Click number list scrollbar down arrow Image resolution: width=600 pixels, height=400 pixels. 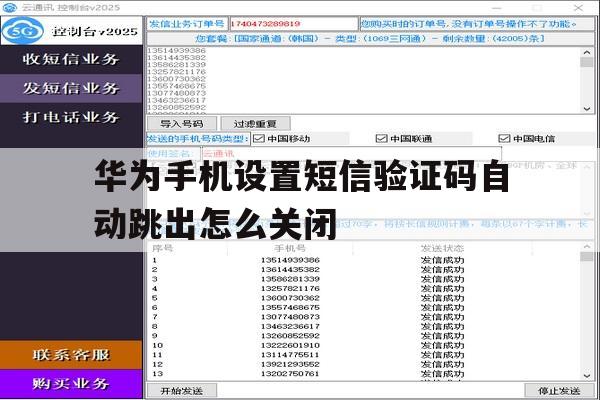587,109
